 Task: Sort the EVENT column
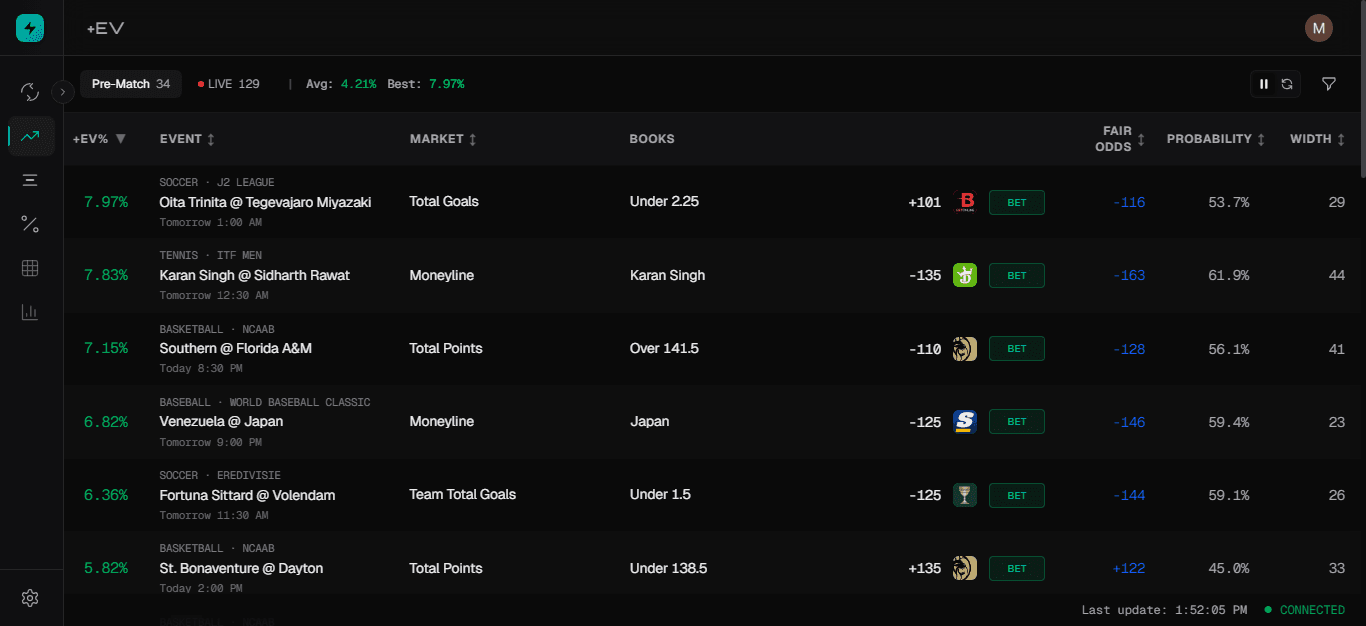186,139
